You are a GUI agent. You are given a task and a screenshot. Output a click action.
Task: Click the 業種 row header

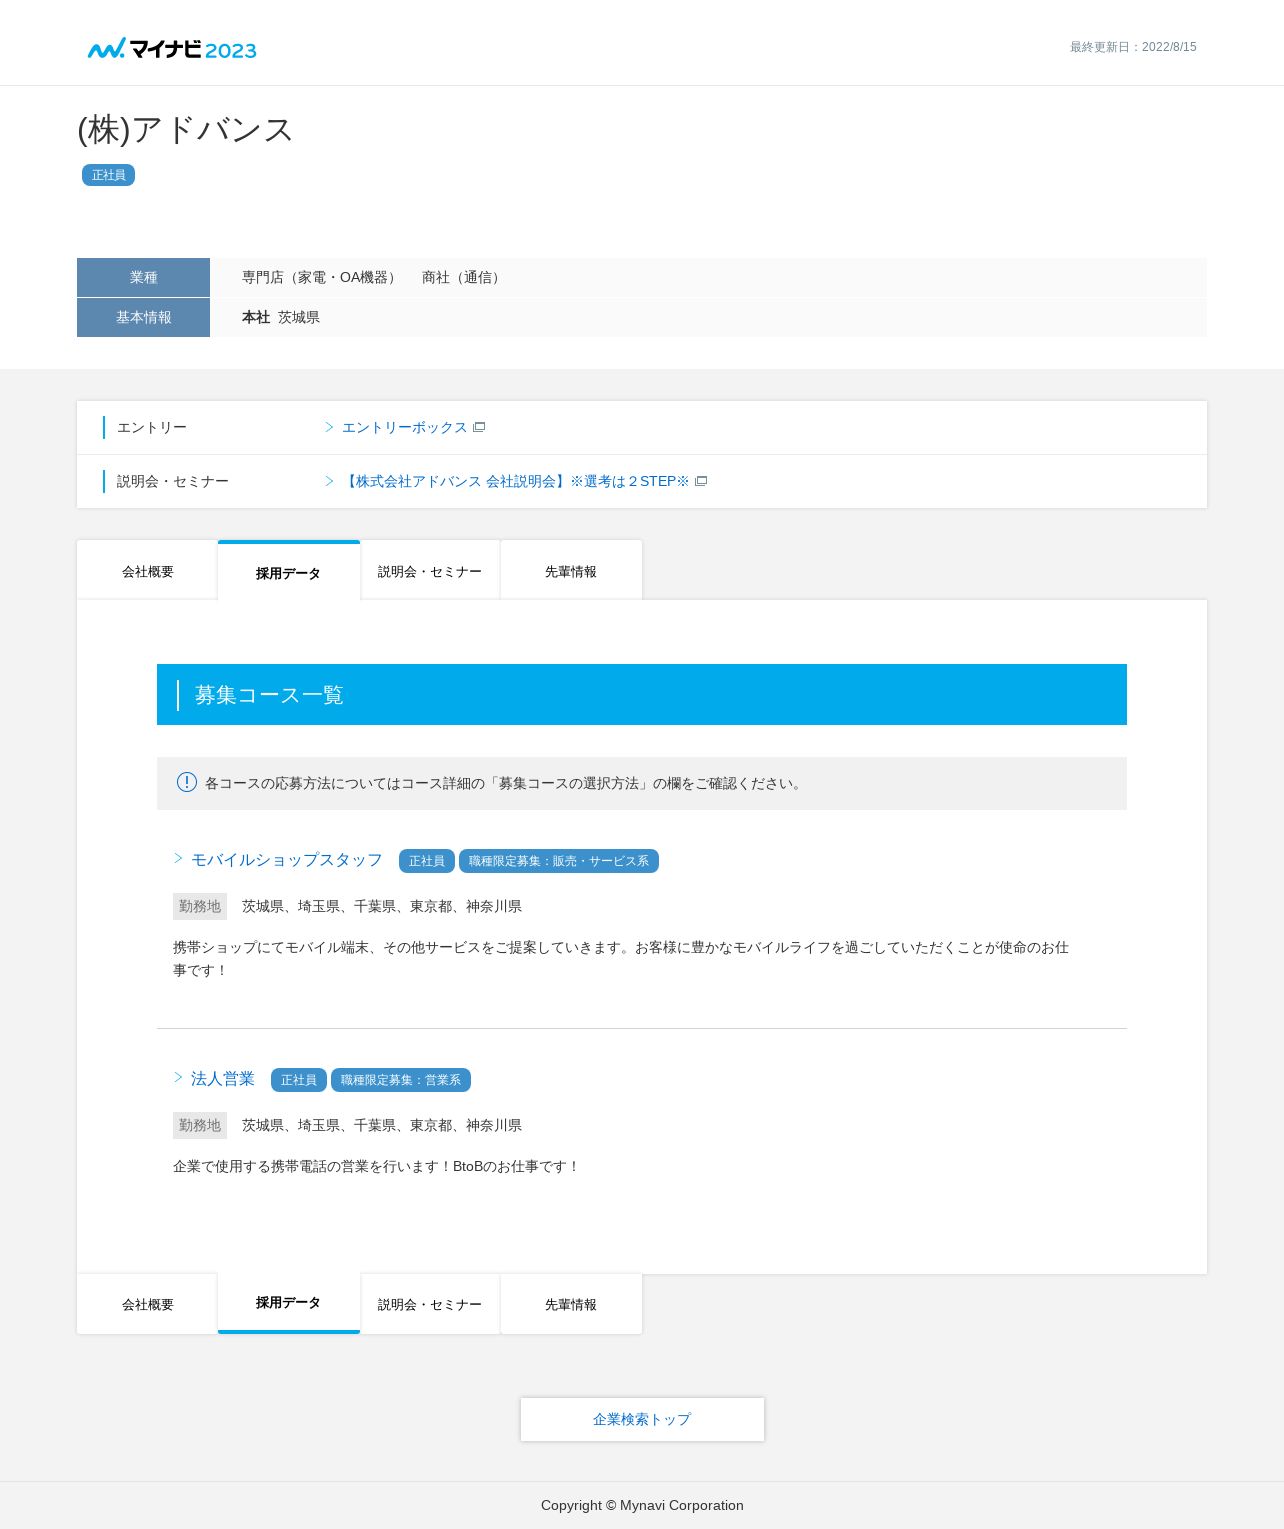(143, 277)
